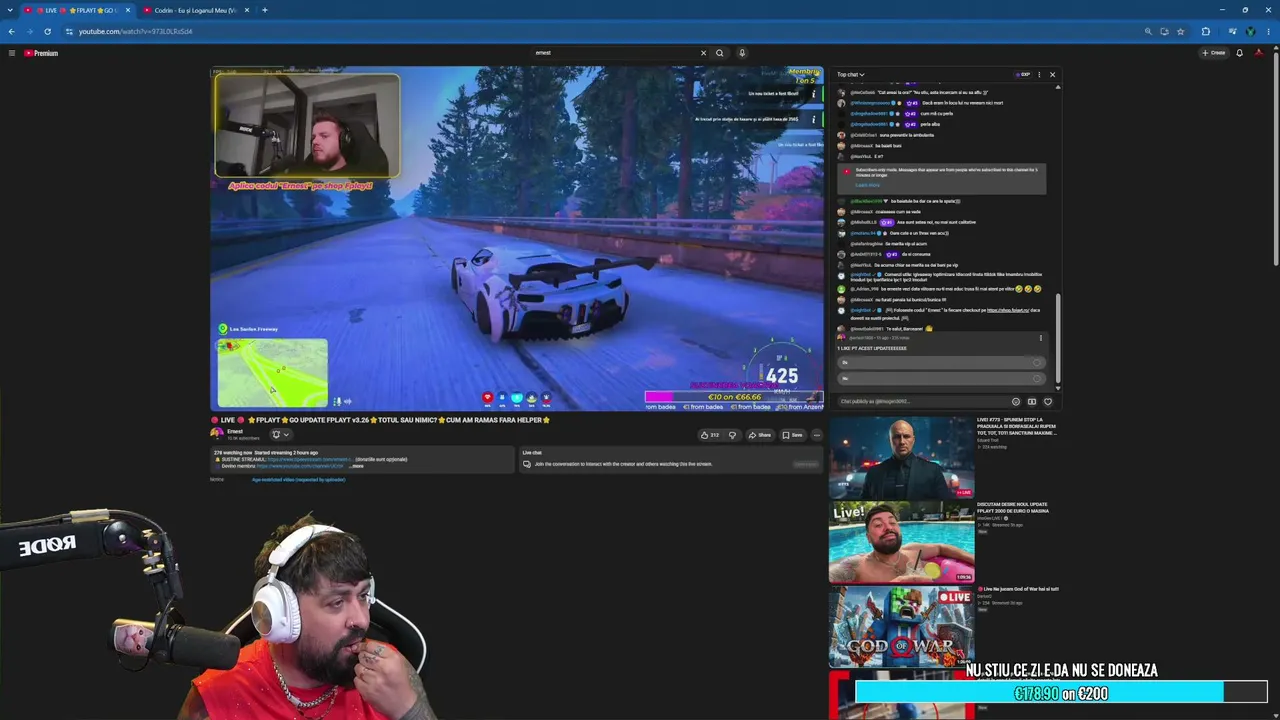Screen dimensions: 1280x720
Task: Close the live chat panel
Action: point(1052,74)
